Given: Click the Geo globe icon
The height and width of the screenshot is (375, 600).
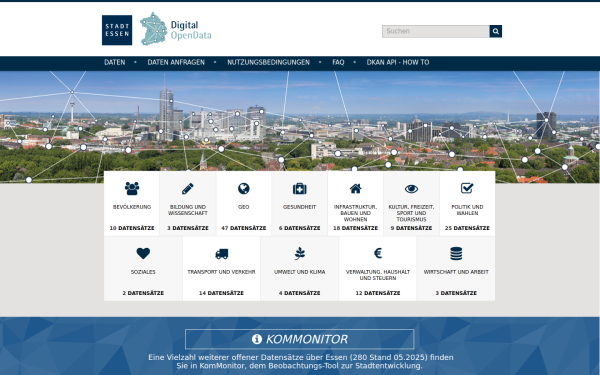Looking at the screenshot, I should [x=244, y=188].
